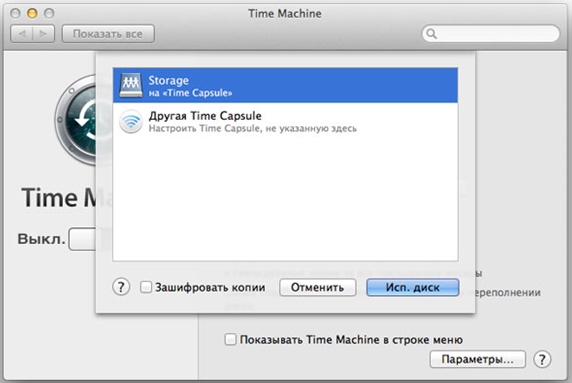572x383 pixels.
Task: Toggle Показывать Time Machine в строке меню
Action: 230,340
